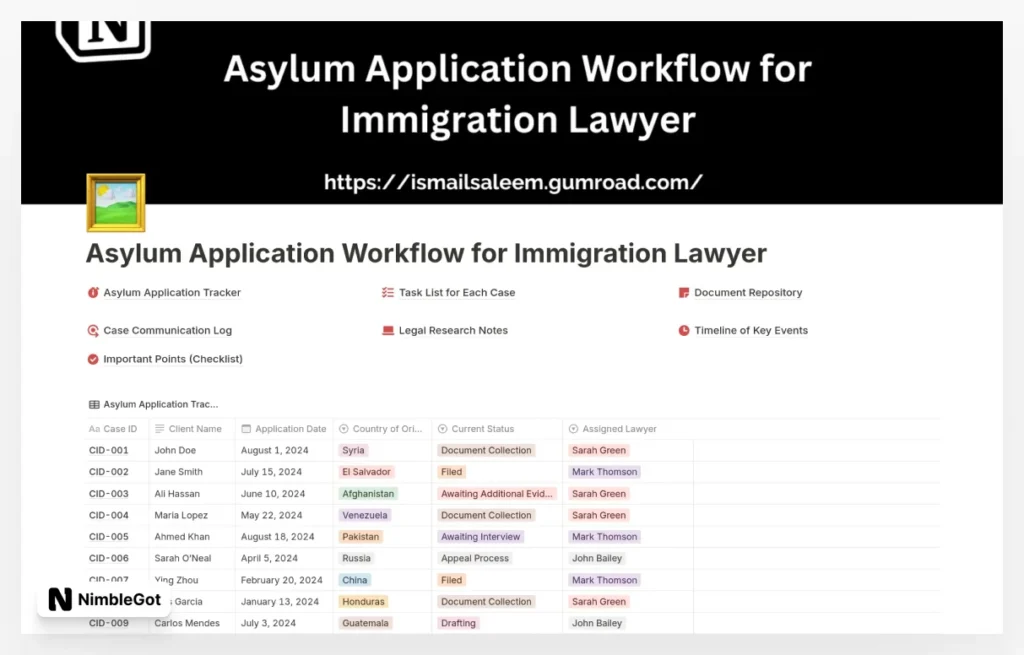
Task: Click the Task List checklist icon
Action: (x=388, y=293)
